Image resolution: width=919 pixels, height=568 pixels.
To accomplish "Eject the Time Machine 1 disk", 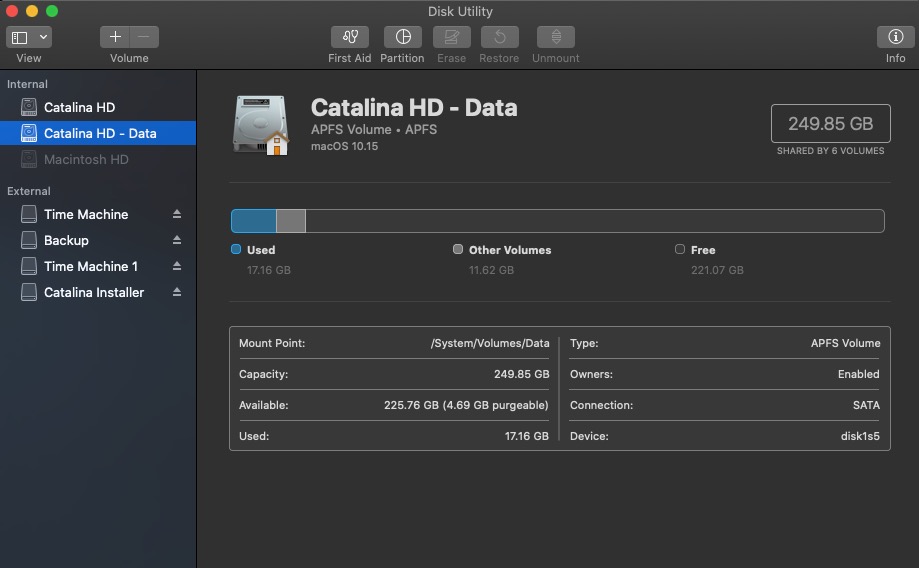I will click(x=177, y=266).
